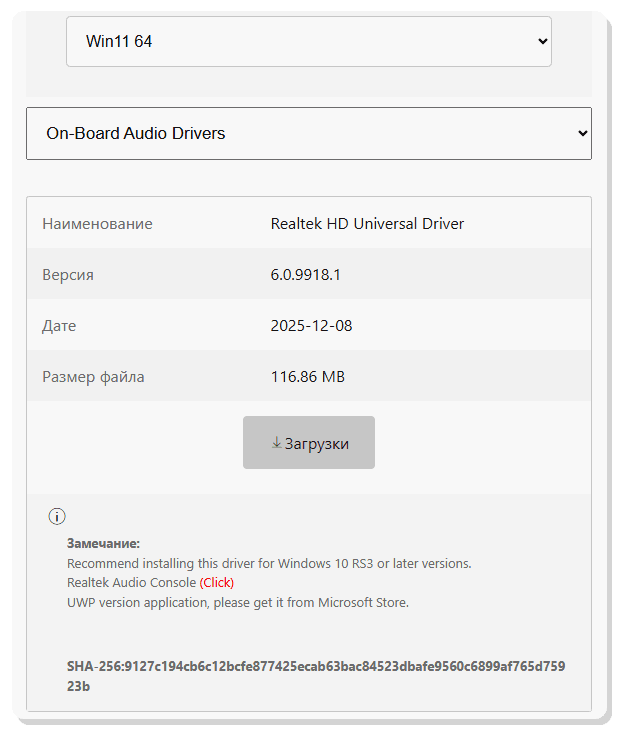
Task: Click the file size 116.86 MB
Action: click(307, 377)
